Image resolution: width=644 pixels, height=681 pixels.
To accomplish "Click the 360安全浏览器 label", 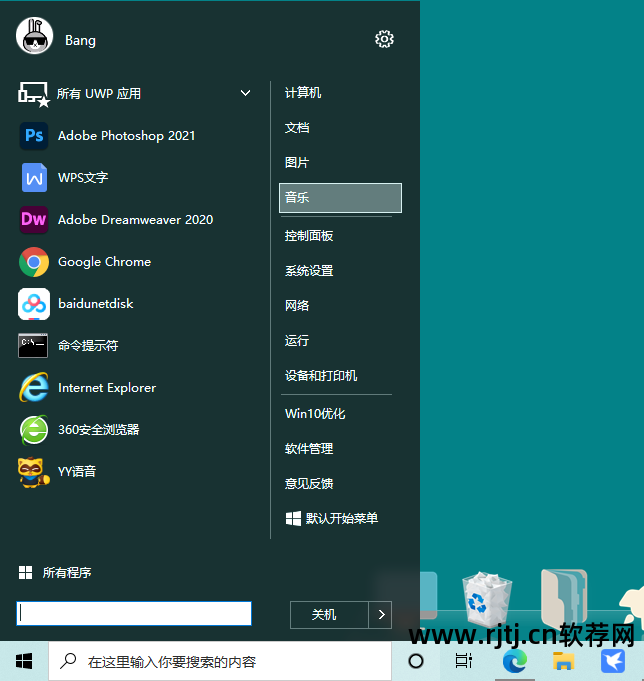I will pos(99,430).
